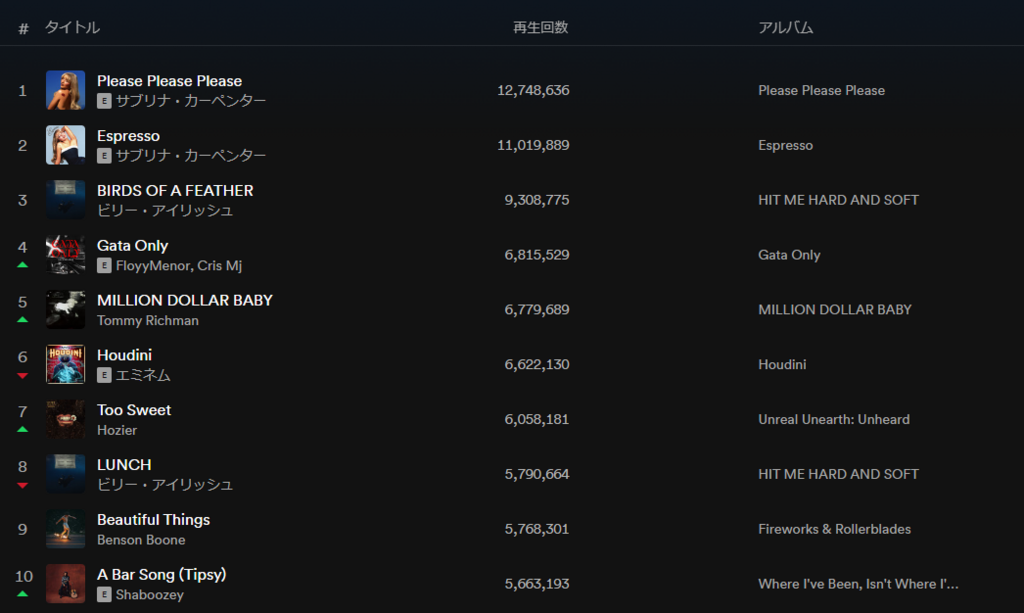Click green up arrow under rank 4
Image resolution: width=1024 pixels, height=613 pixels.
22,265
